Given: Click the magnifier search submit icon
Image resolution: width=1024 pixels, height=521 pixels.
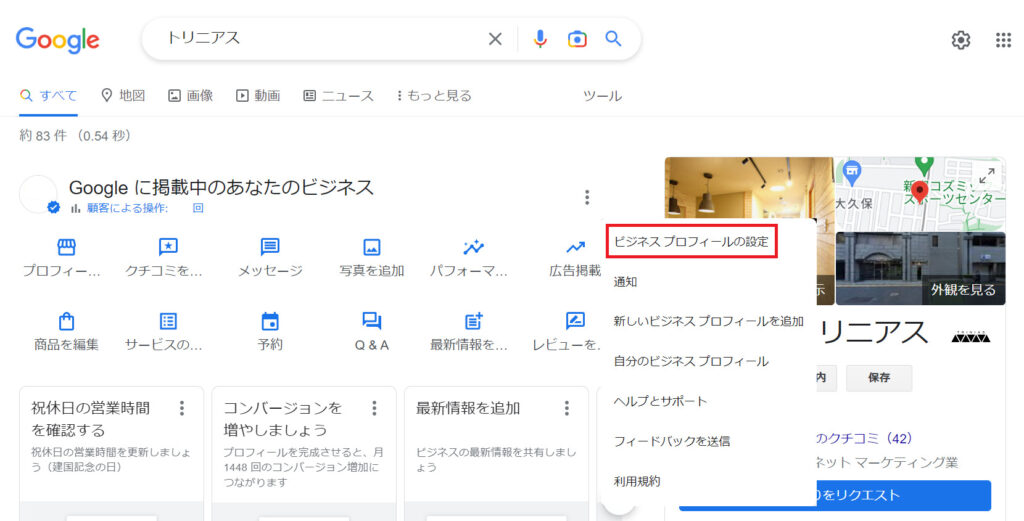Looking at the screenshot, I should pyautogui.click(x=613, y=39).
